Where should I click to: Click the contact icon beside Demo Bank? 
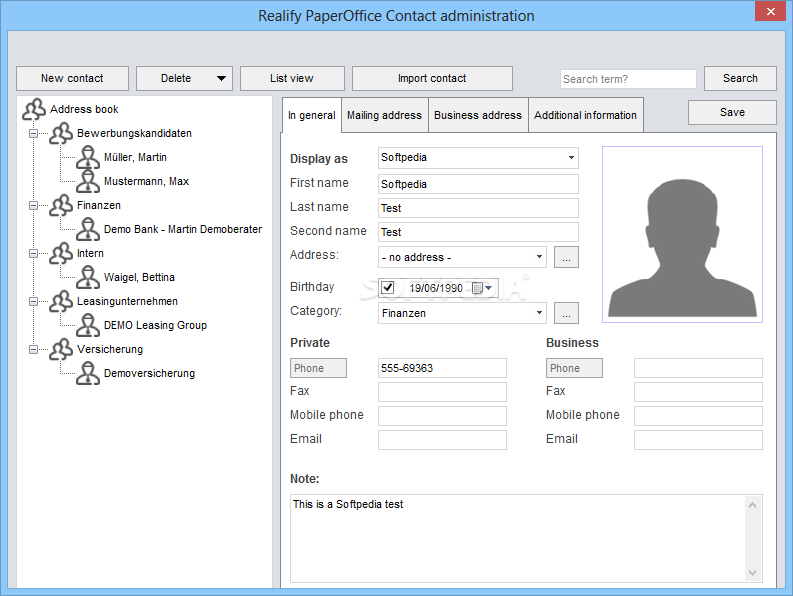(x=88, y=229)
